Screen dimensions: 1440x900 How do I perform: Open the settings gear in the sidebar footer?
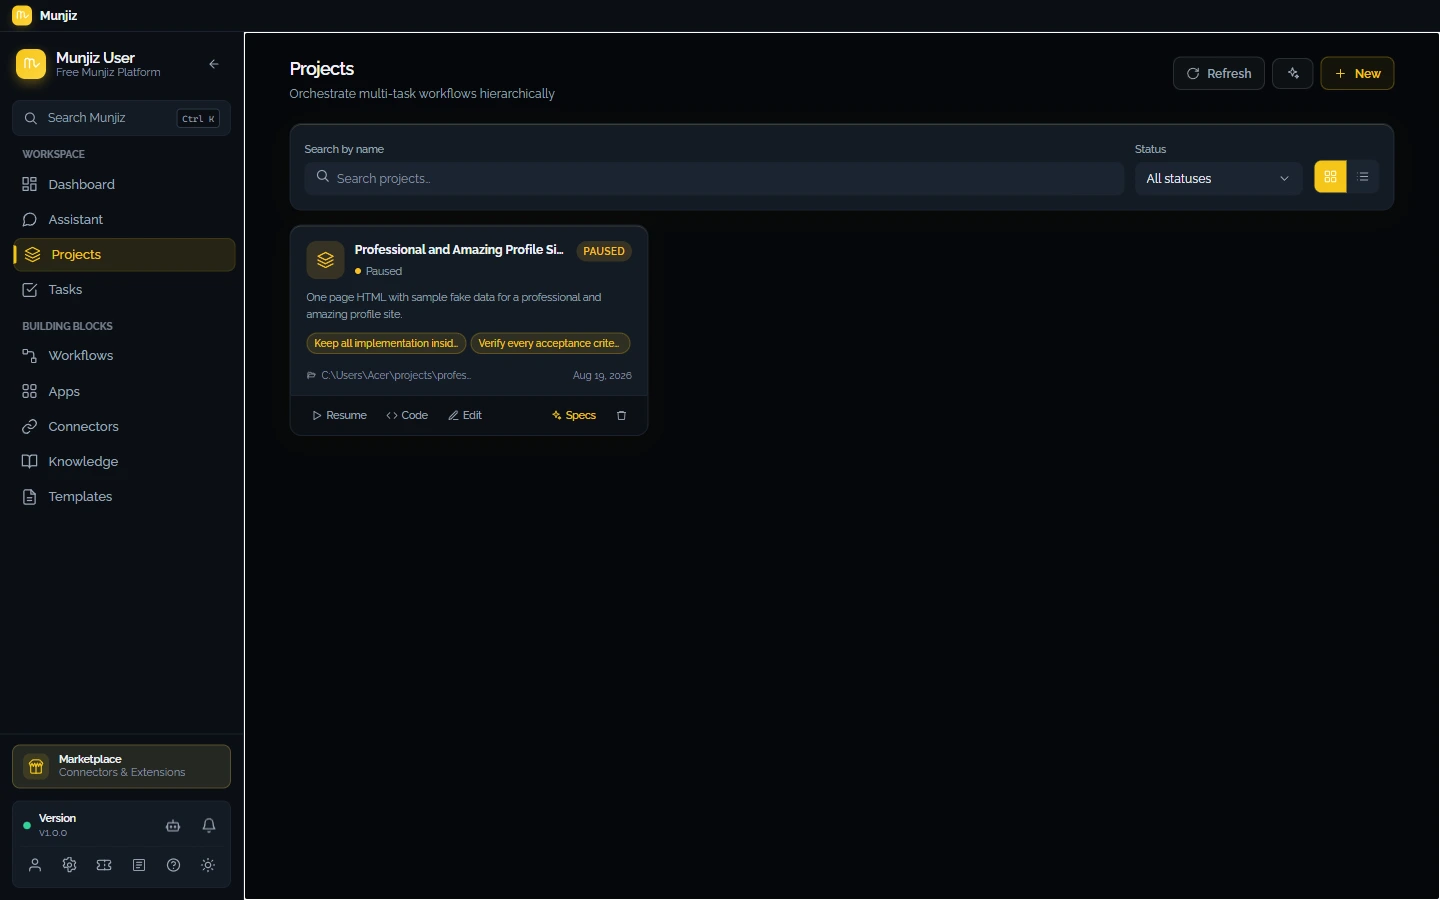point(69,865)
